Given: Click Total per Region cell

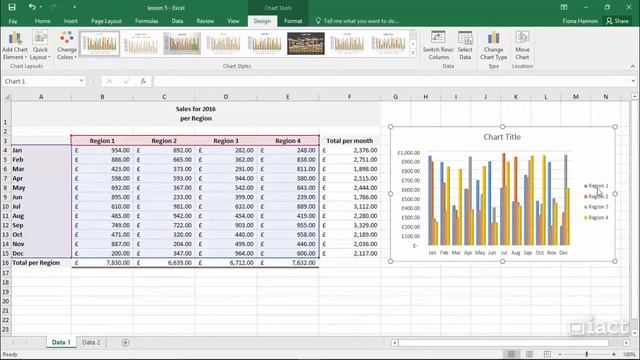Looking at the screenshot, I should tap(41, 263).
